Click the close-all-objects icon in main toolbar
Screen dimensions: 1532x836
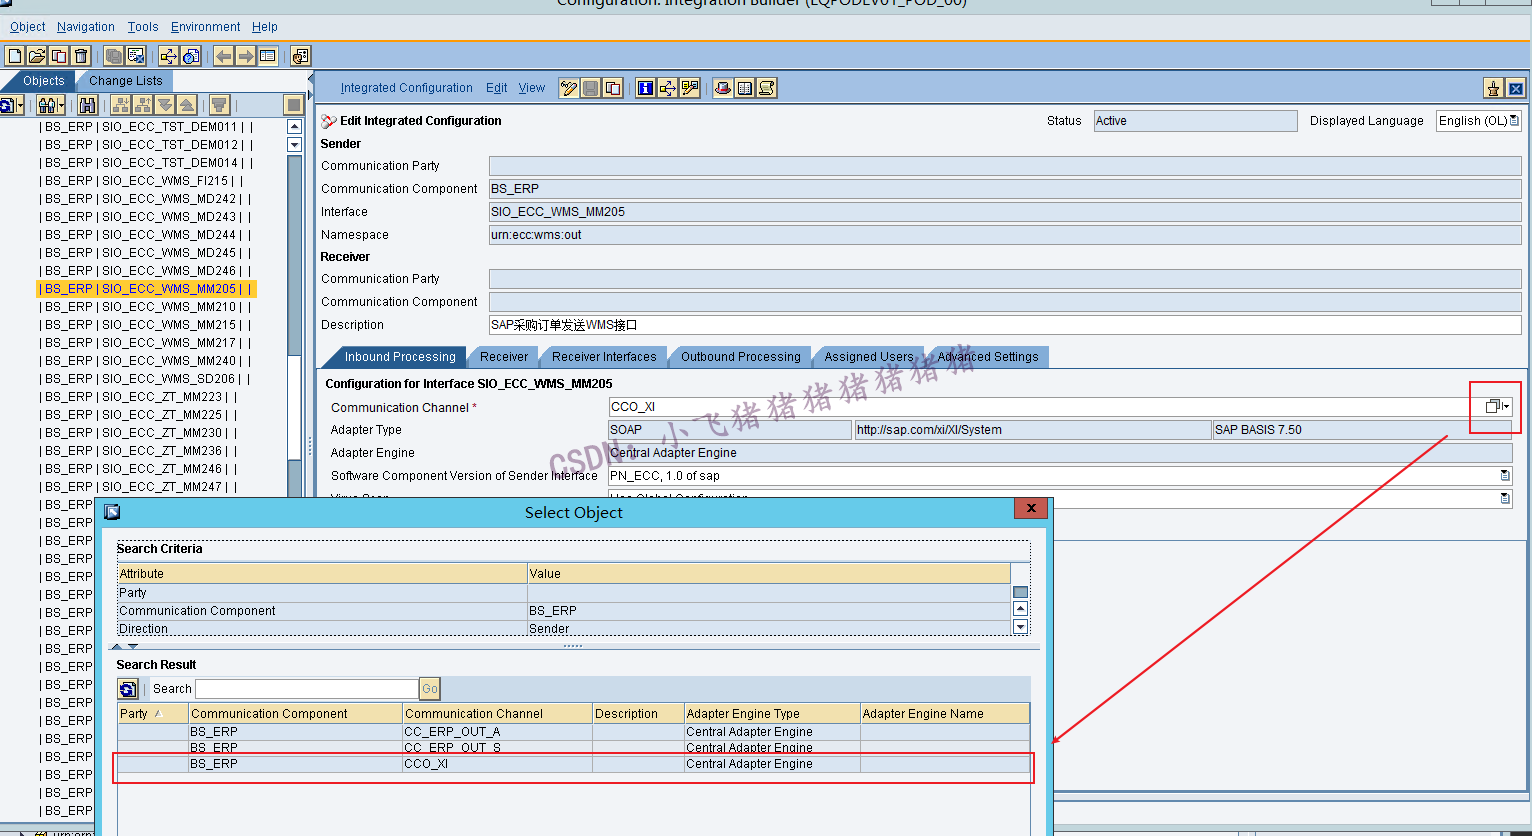(136, 56)
